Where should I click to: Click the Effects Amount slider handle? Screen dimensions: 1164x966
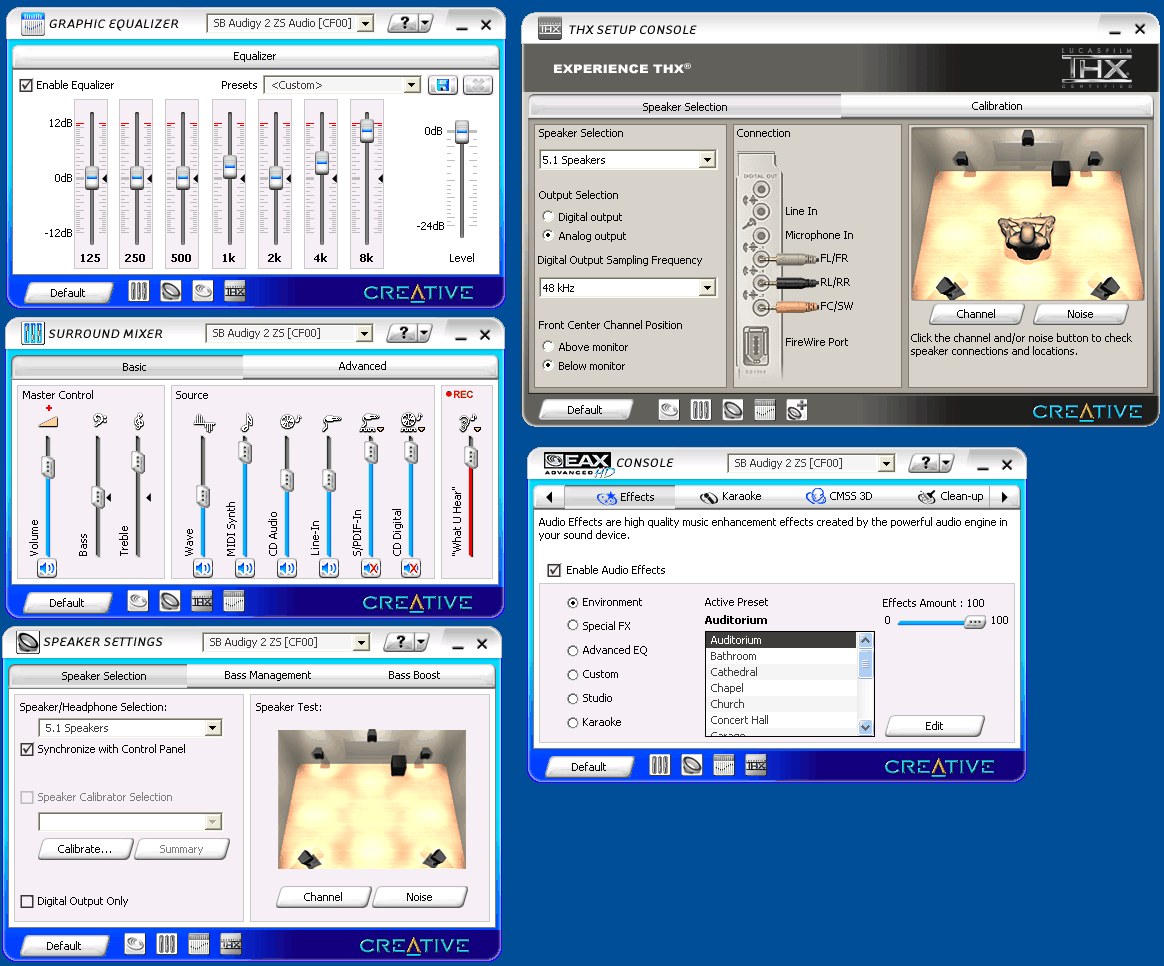(975, 621)
